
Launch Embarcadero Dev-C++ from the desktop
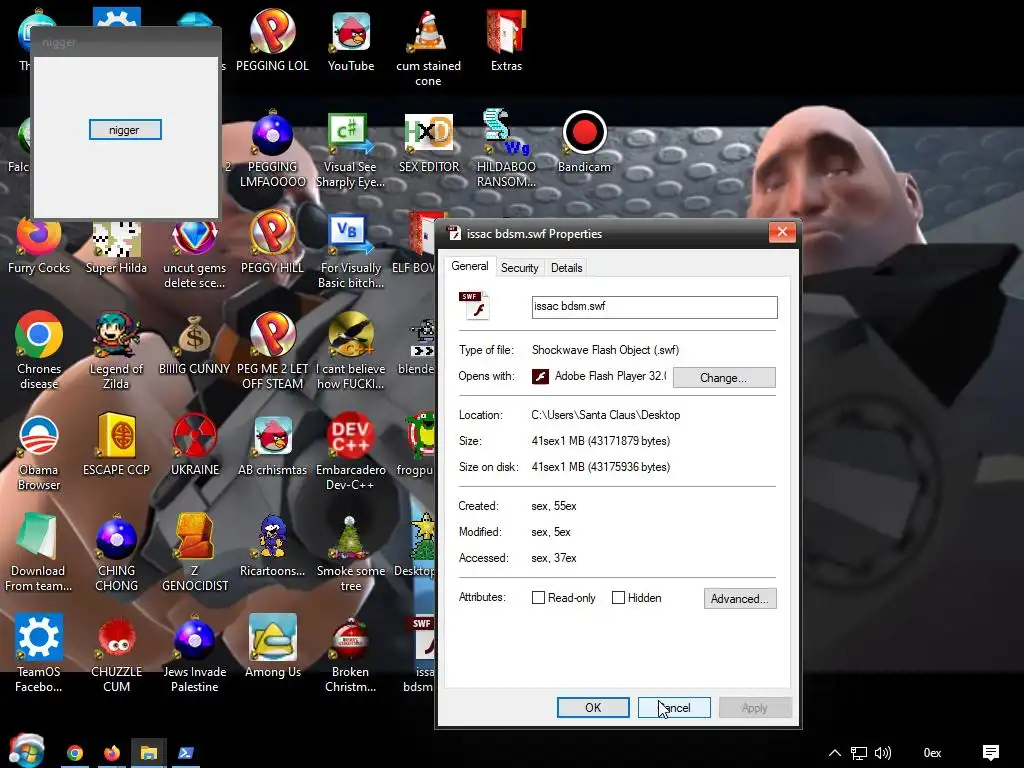(x=351, y=453)
